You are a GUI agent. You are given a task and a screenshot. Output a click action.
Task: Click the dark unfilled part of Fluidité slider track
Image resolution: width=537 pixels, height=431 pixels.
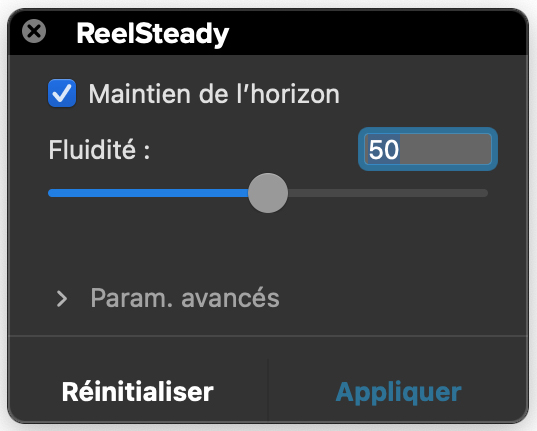click(388, 193)
